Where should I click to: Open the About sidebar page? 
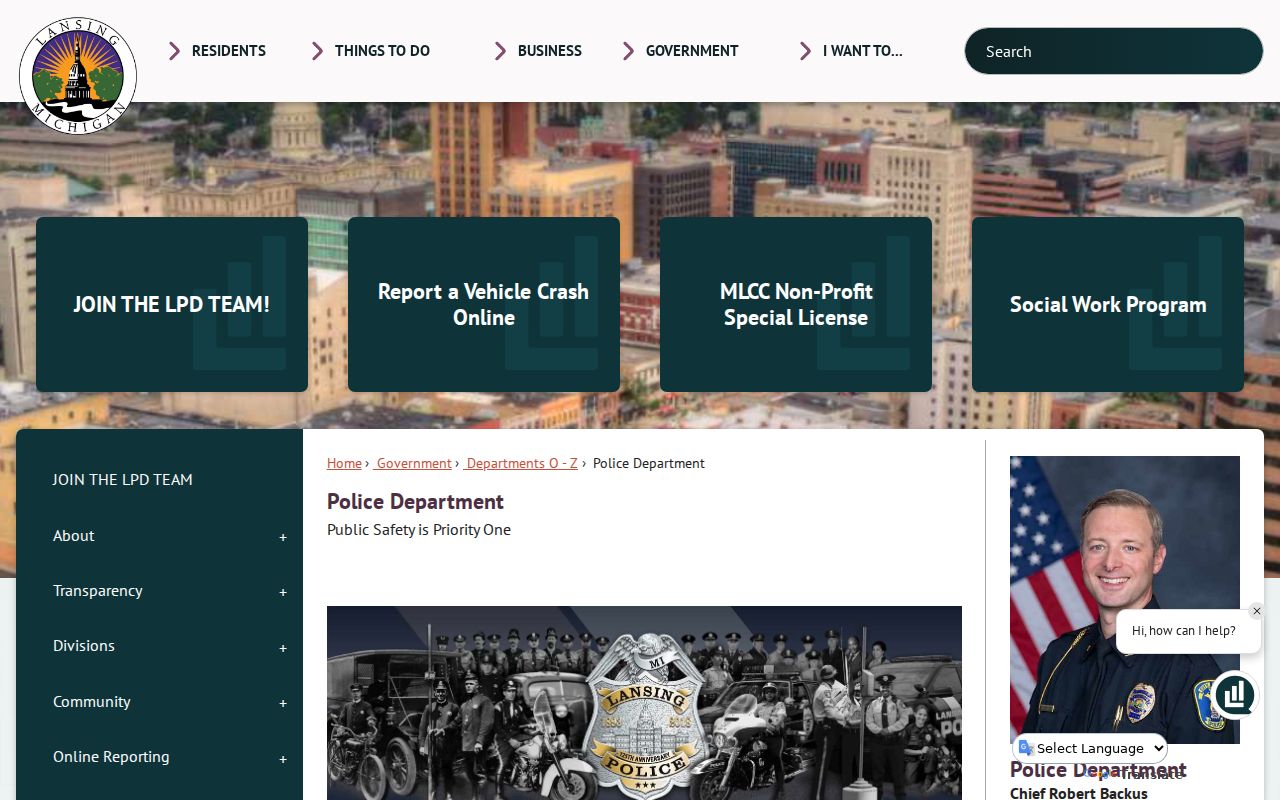pos(74,536)
